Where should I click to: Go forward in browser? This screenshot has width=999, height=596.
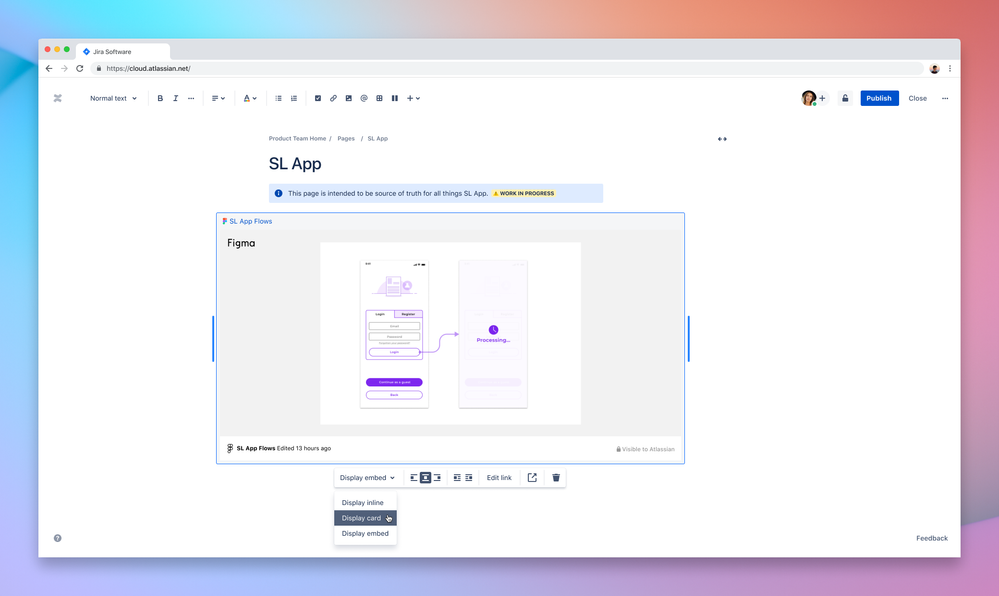64,68
